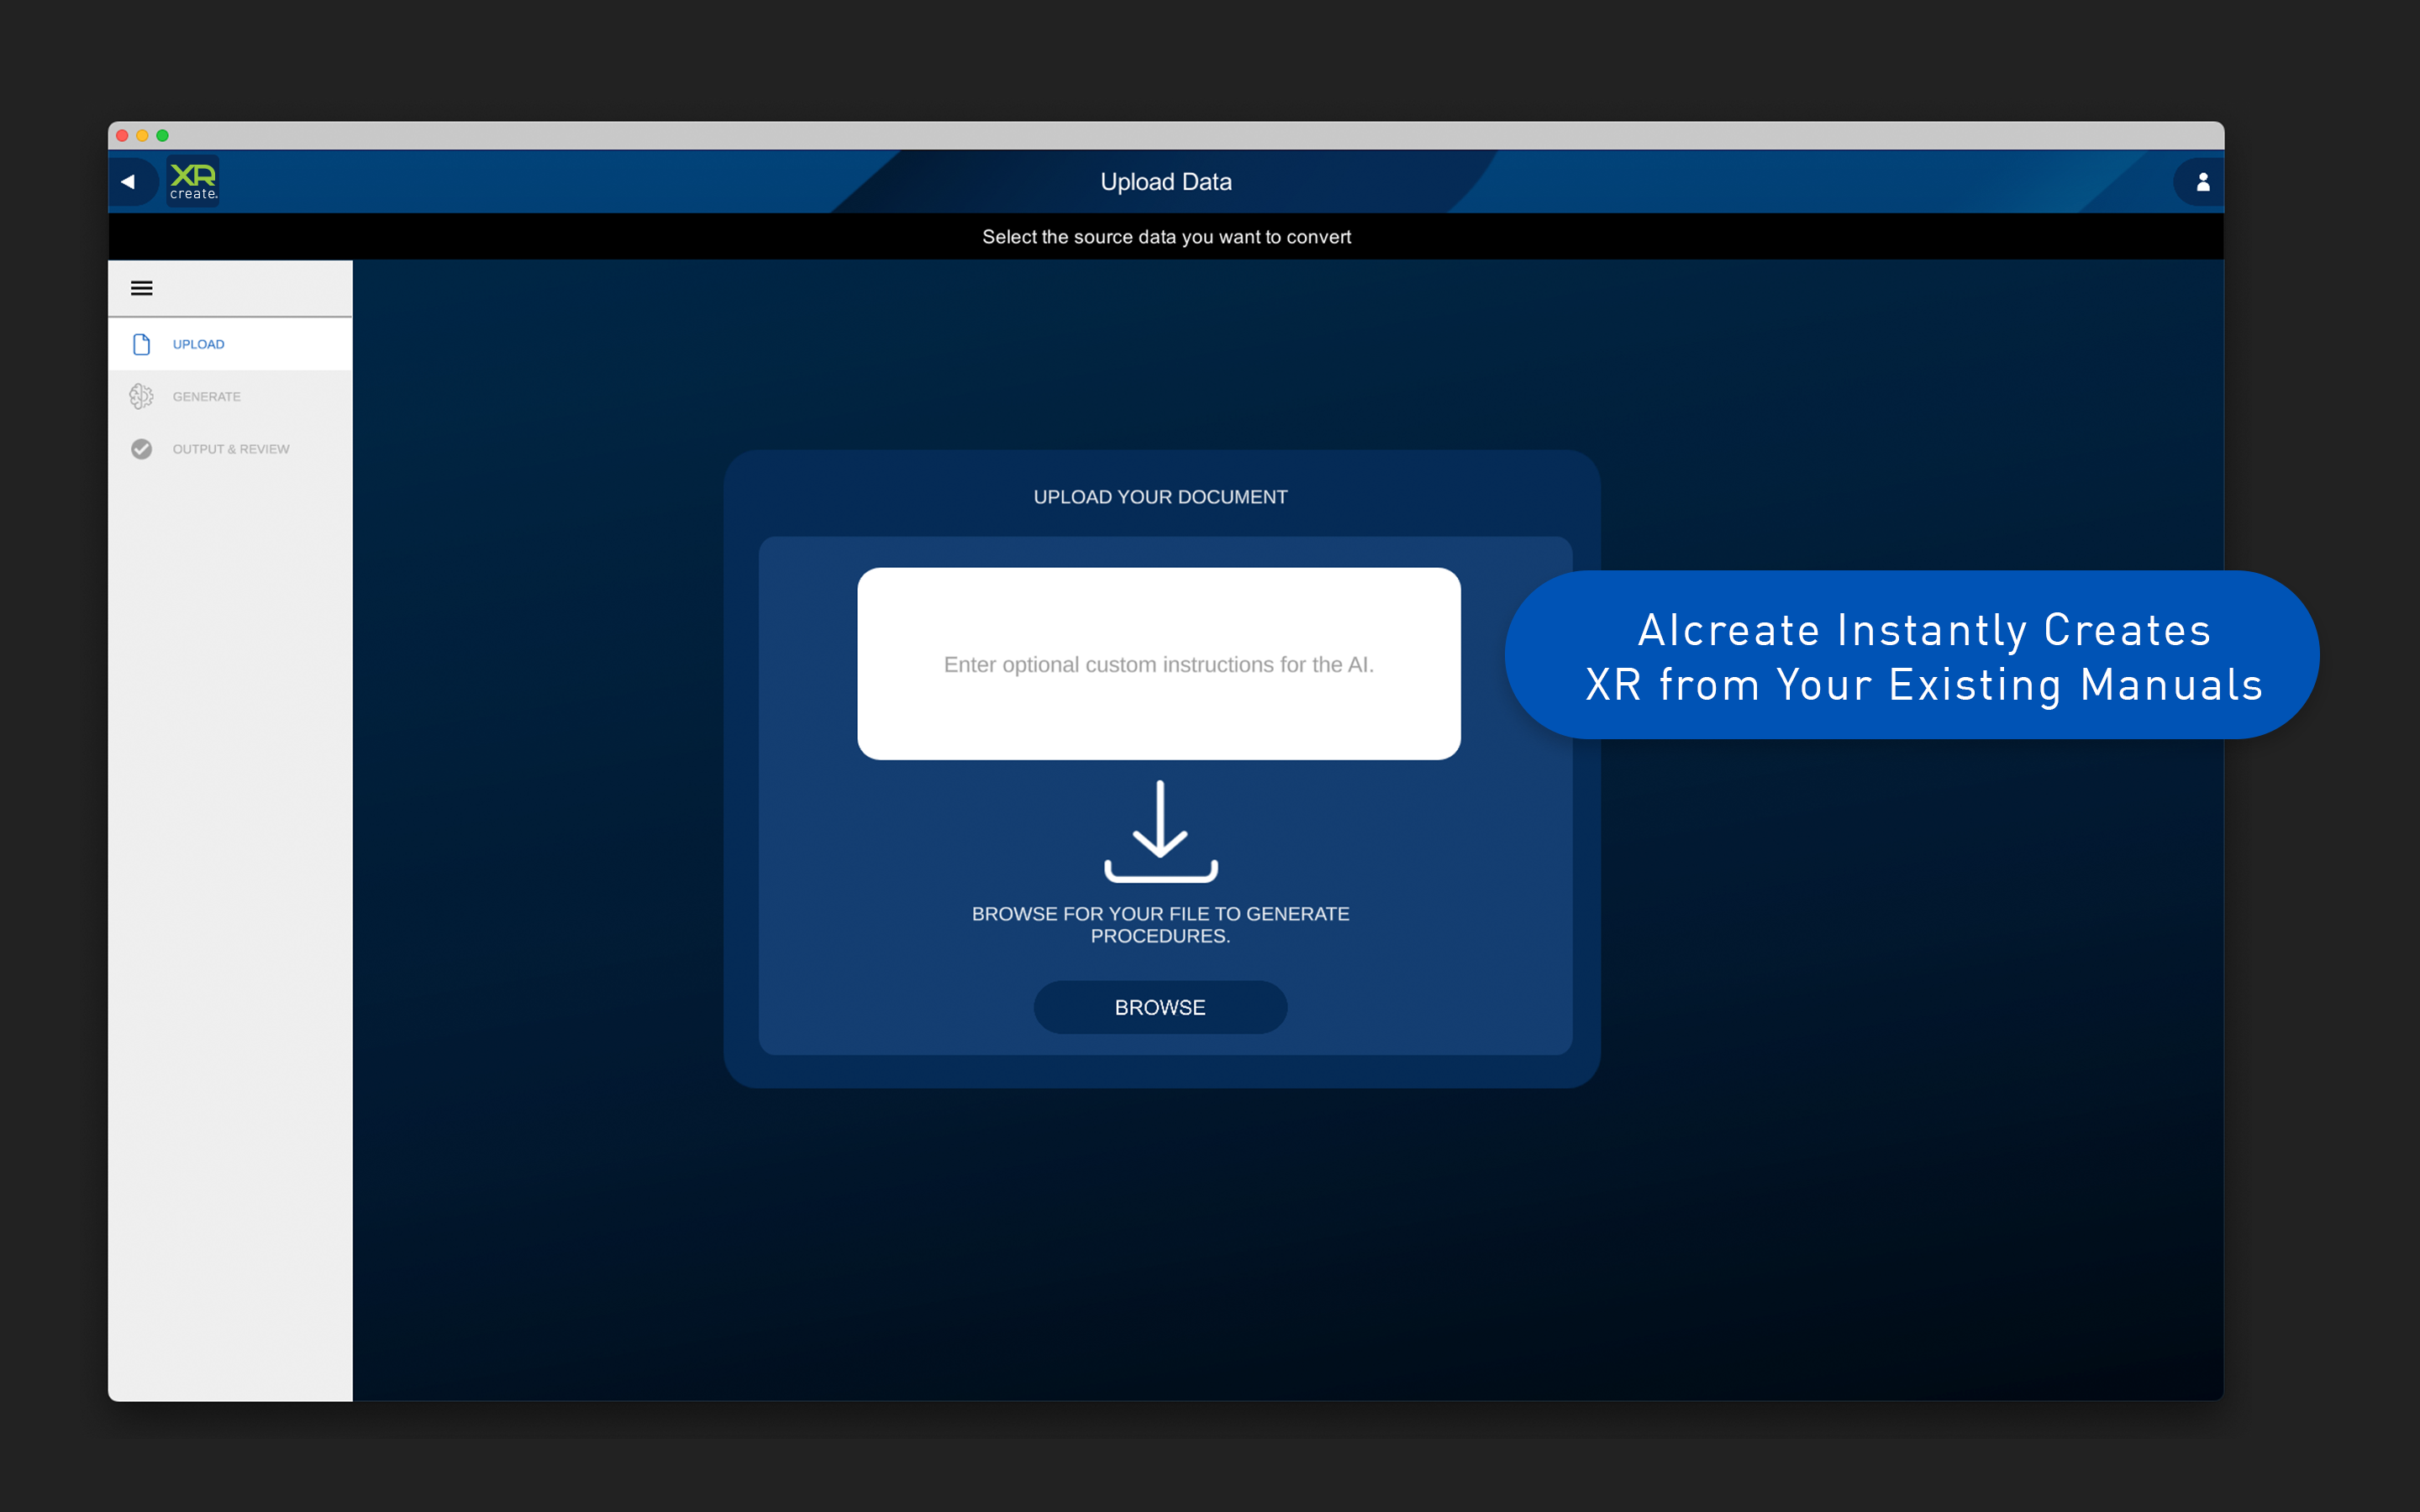Image resolution: width=2420 pixels, height=1512 pixels.
Task: Click the Generate brain icon
Action: [x=142, y=397]
